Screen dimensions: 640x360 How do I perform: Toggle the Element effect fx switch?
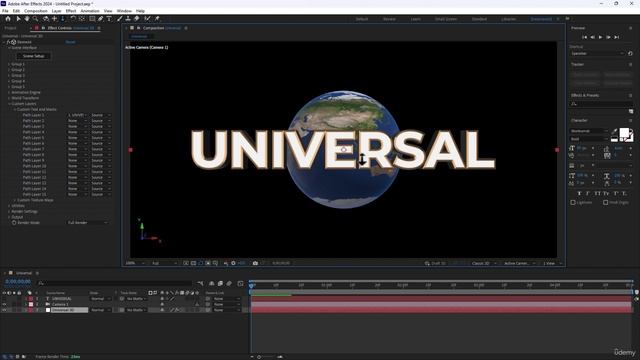(x=8, y=42)
